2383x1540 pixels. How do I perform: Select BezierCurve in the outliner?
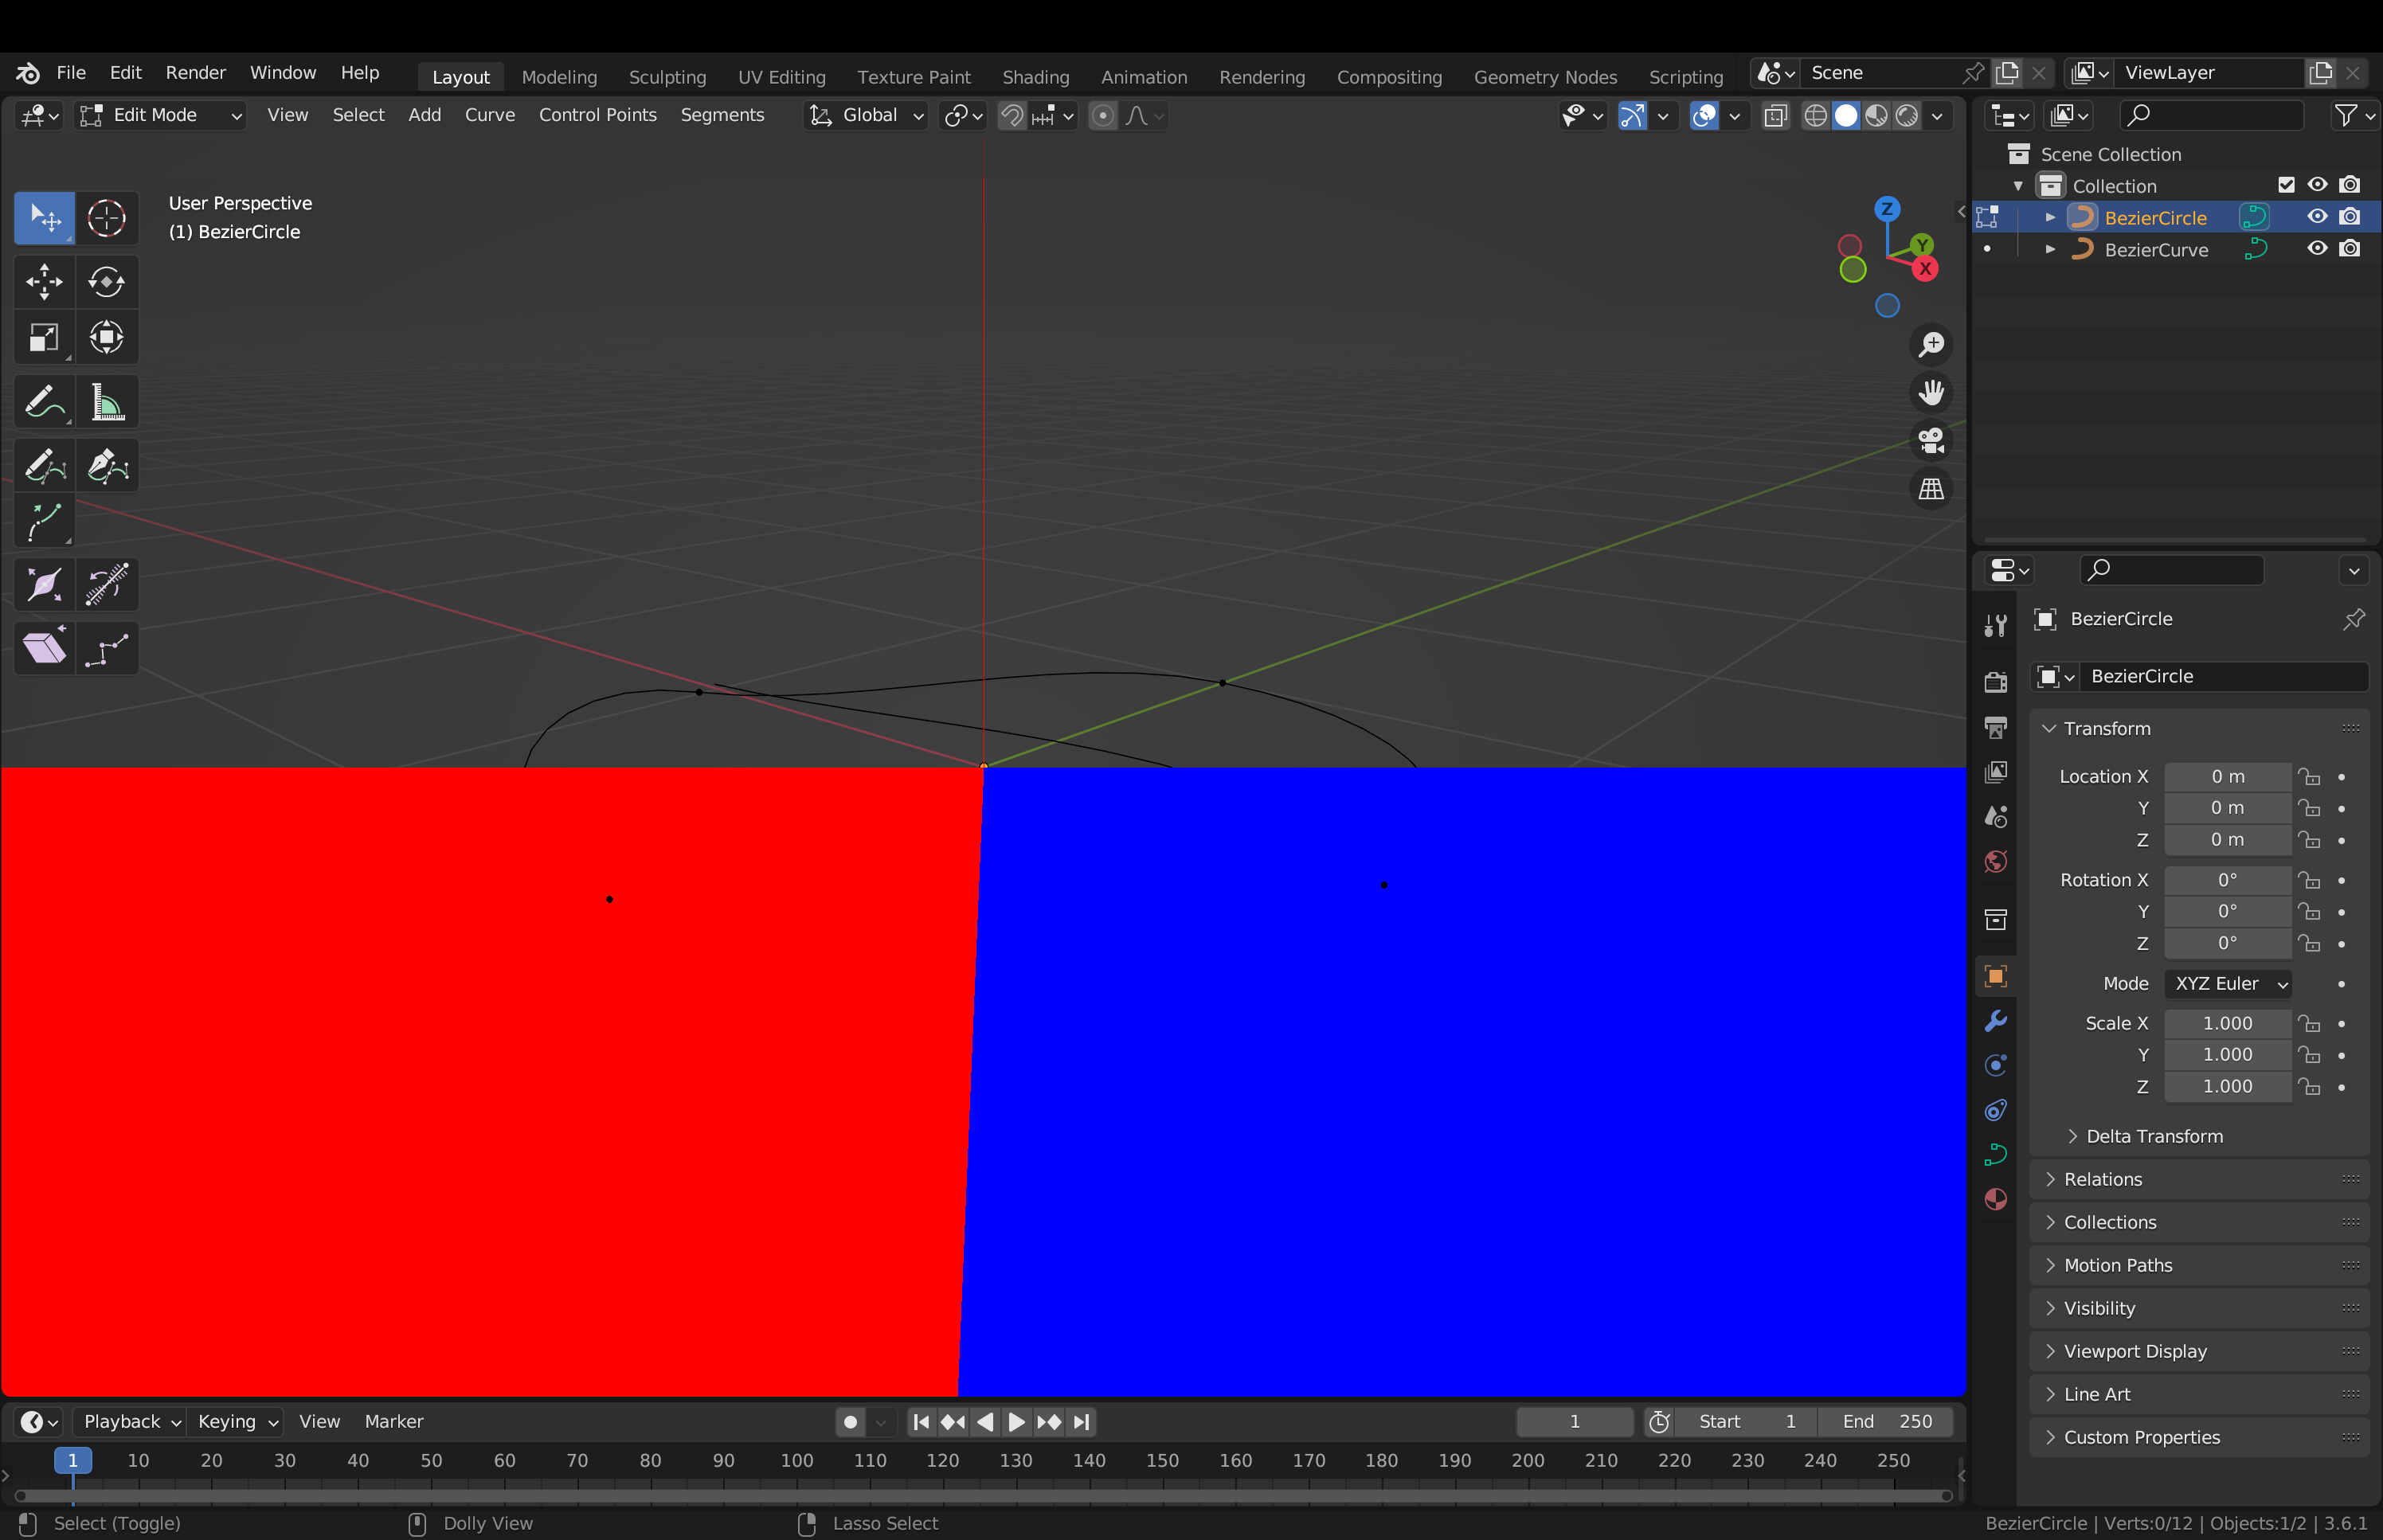click(2155, 250)
